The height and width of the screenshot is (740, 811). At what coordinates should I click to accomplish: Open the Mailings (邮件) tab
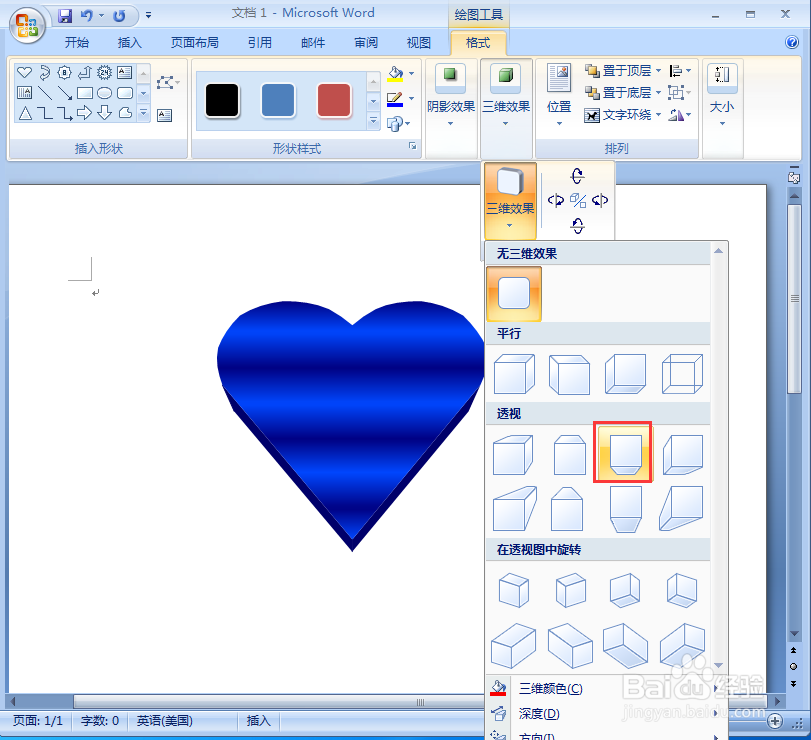(x=313, y=42)
